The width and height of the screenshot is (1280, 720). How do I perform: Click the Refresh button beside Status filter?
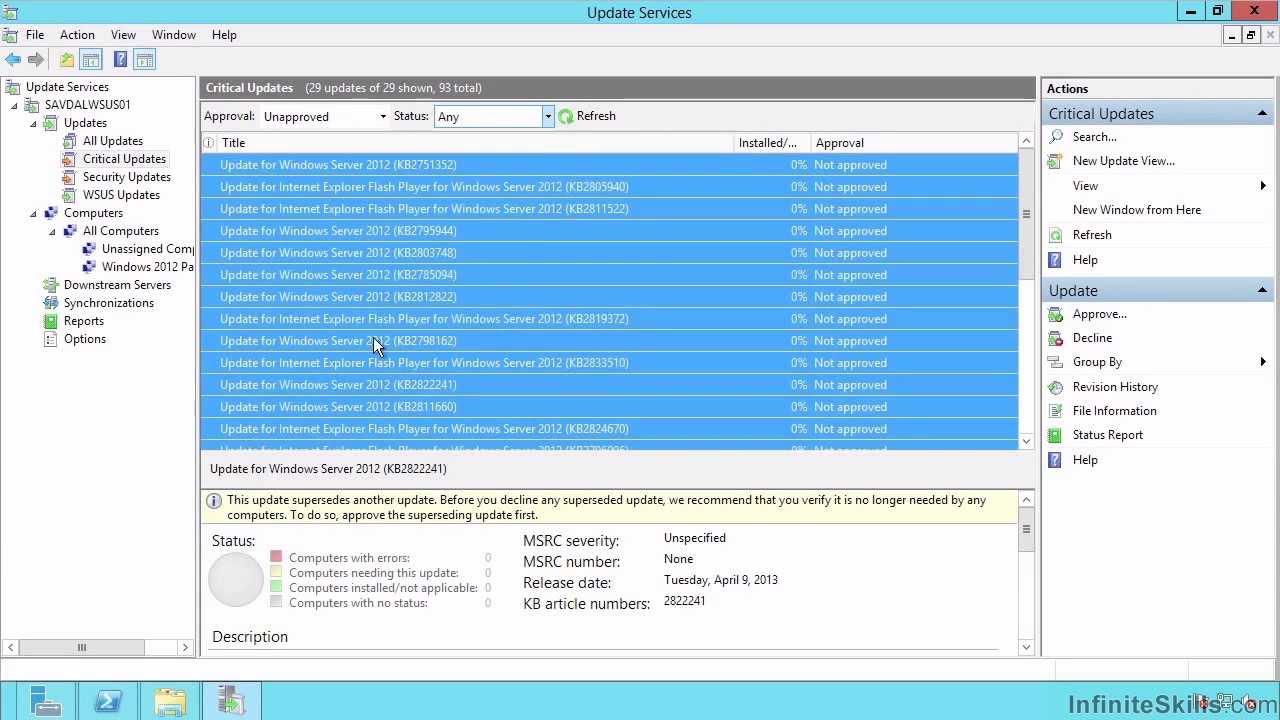(x=587, y=116)
